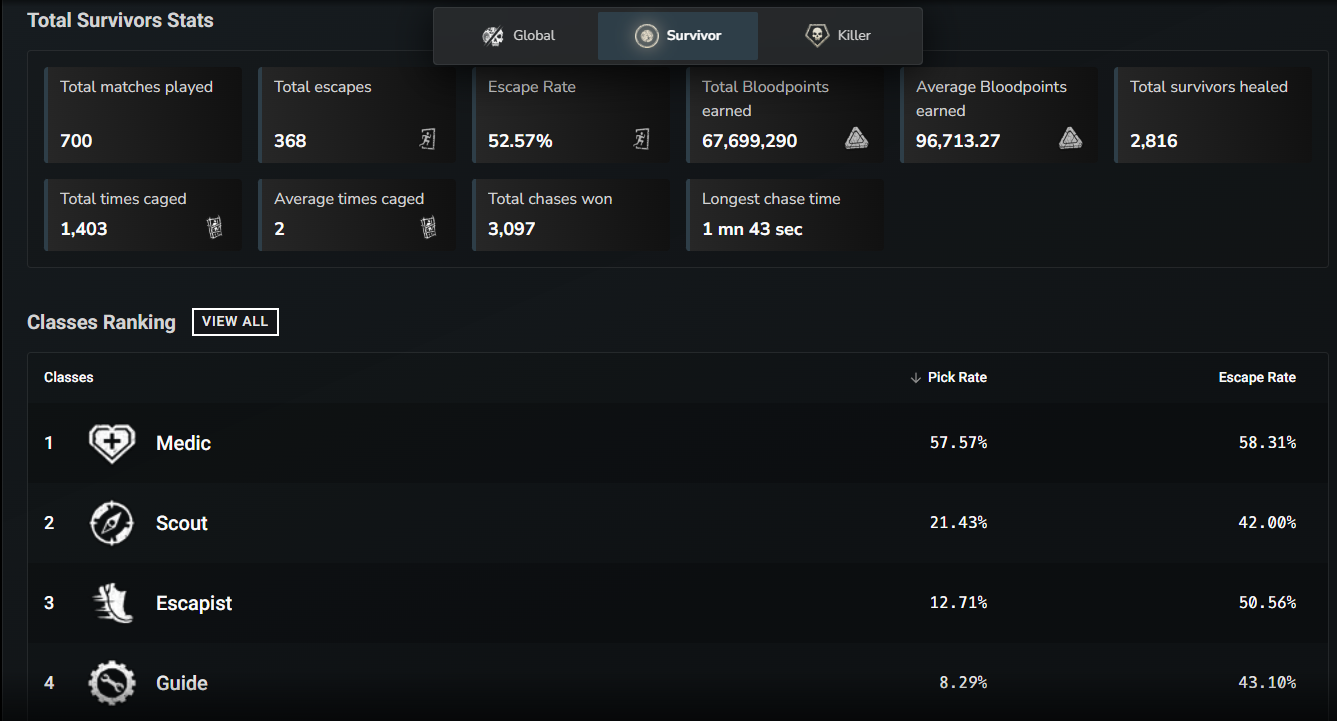Screen dimensions: 1337x721
Task: Click the 1 mn 43 sec value
Action: pos(752,229)
